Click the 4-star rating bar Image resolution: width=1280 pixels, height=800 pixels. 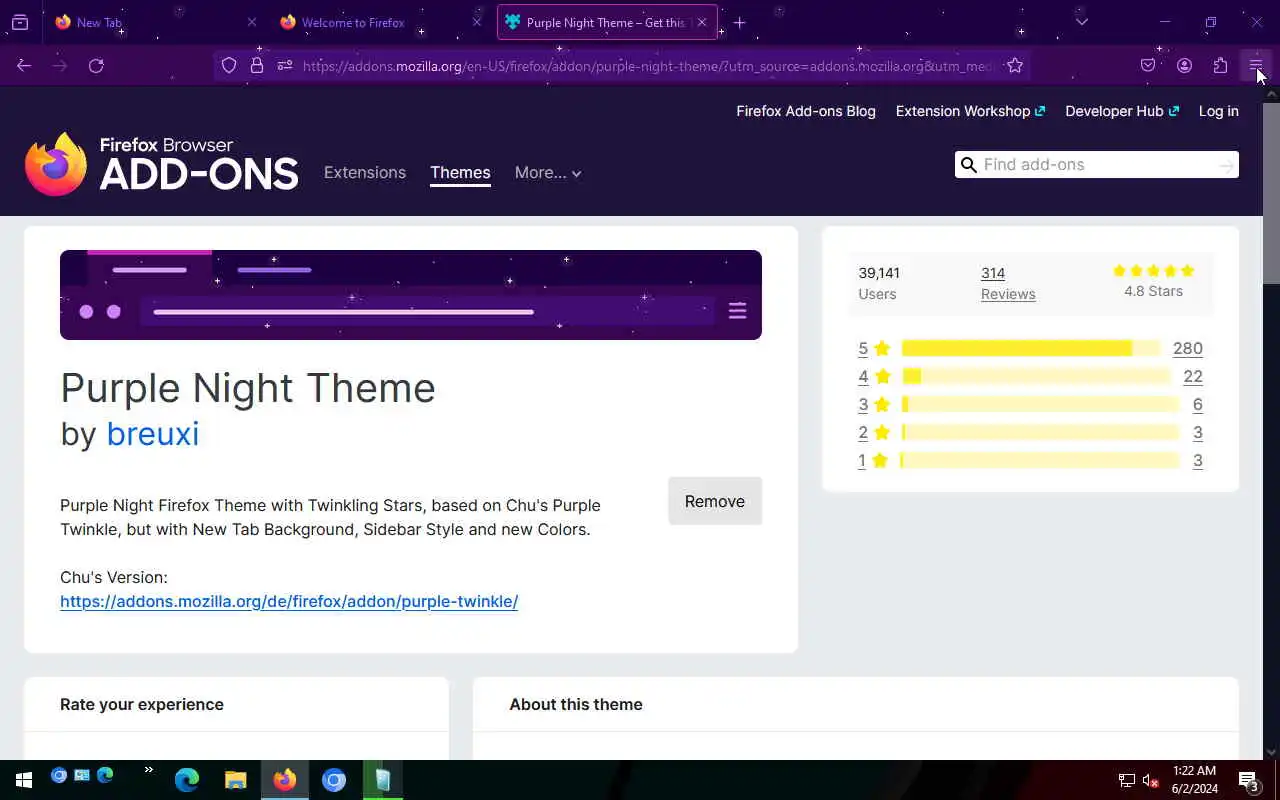click(x=1036, y=376)
